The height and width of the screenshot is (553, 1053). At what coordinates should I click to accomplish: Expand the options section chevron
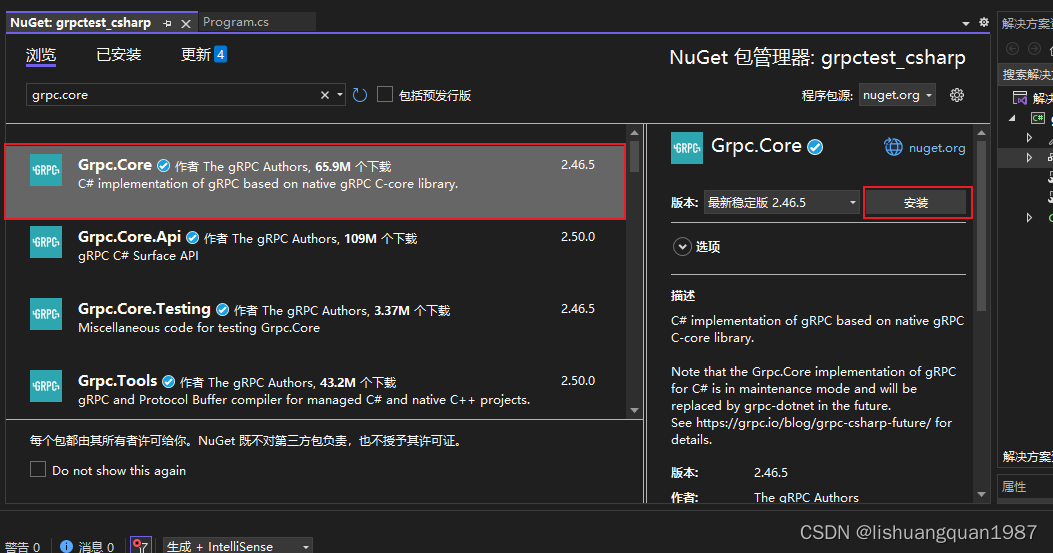point(682,246)
